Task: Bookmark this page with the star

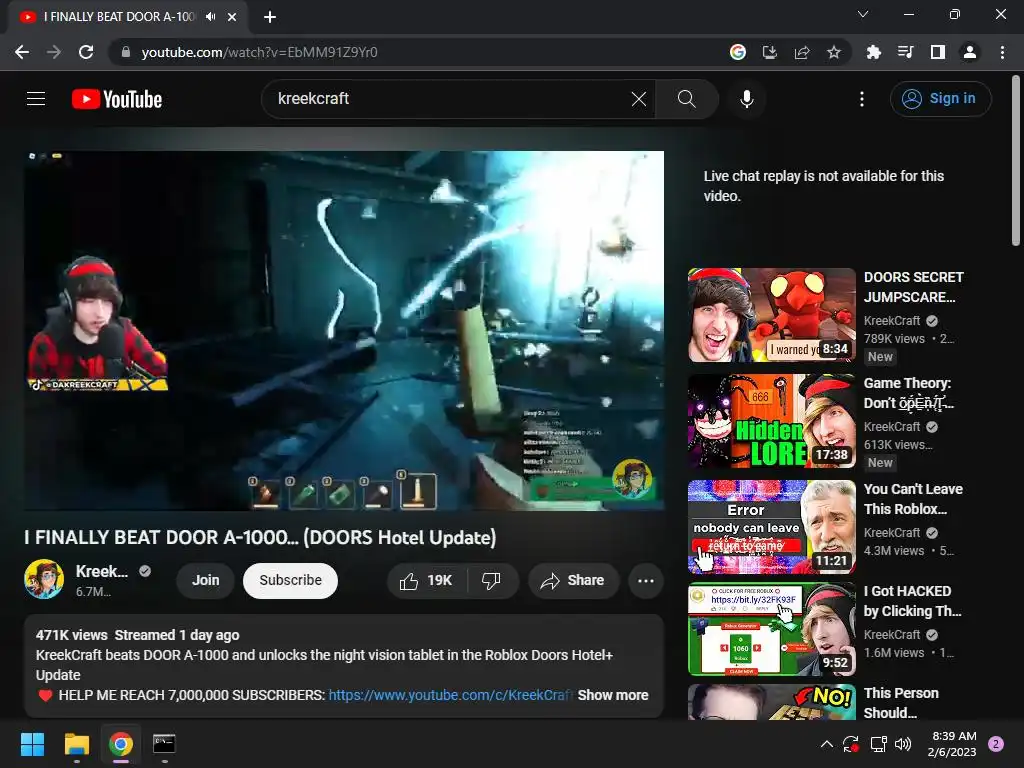Action: tap(834, 52)
